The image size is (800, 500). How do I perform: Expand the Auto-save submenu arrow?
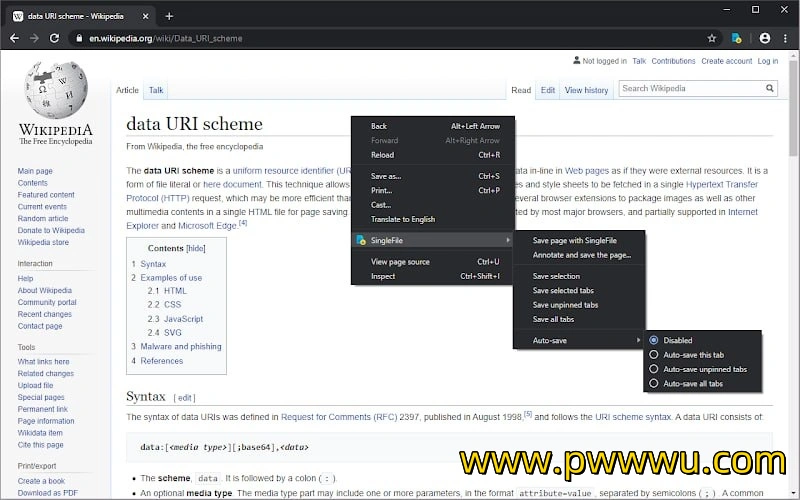pyautogui.click(x=638, y=340)
